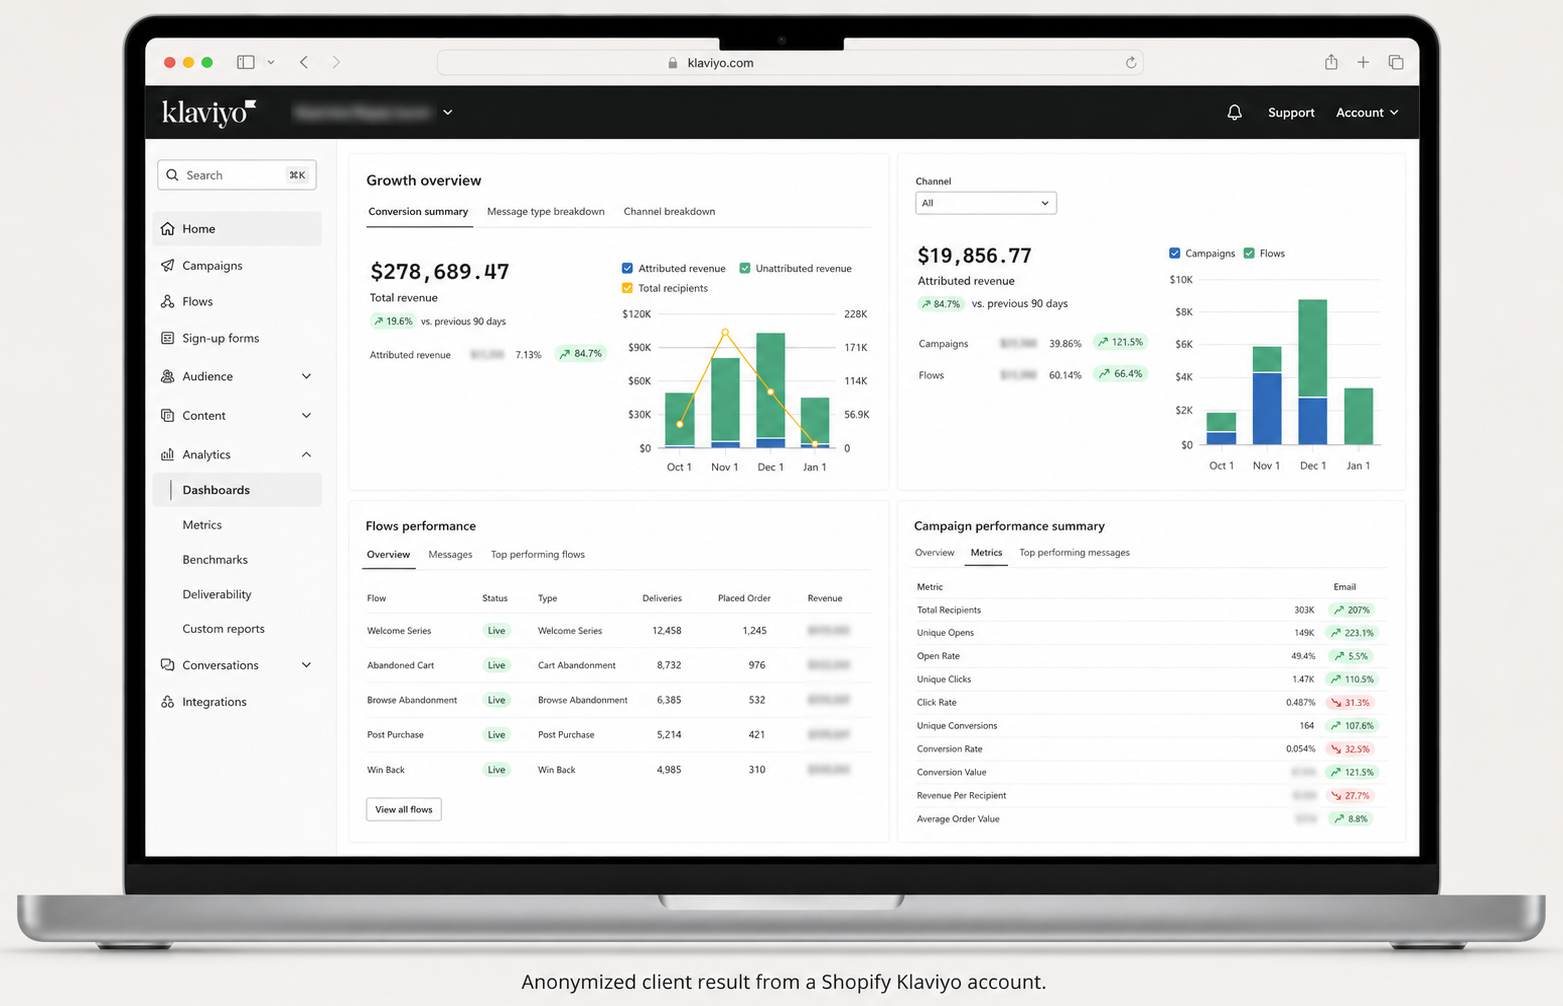This screenshot has width=1563, height=1006.
Task: Click the Campaigns paper-plane icon
Action: coord(167,265)
